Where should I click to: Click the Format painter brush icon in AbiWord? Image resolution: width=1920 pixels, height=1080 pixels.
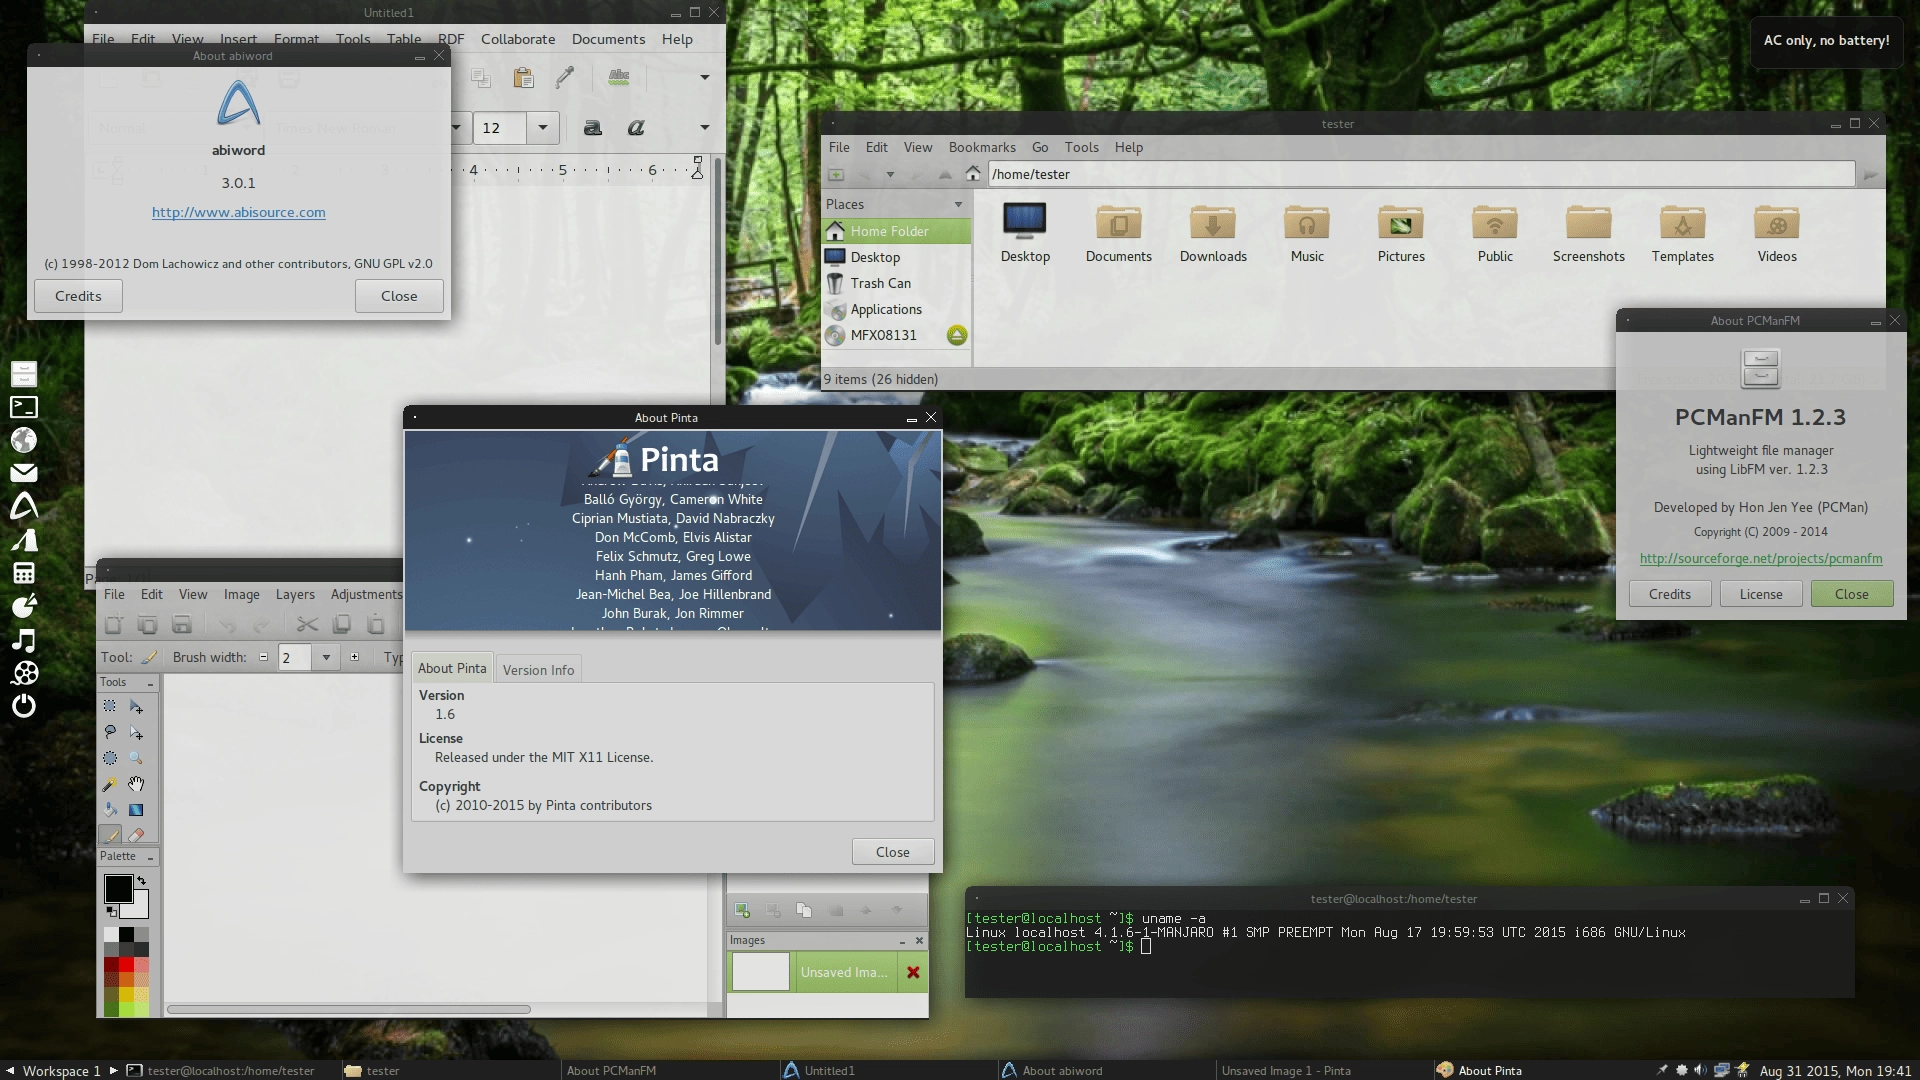coord(565,78)
